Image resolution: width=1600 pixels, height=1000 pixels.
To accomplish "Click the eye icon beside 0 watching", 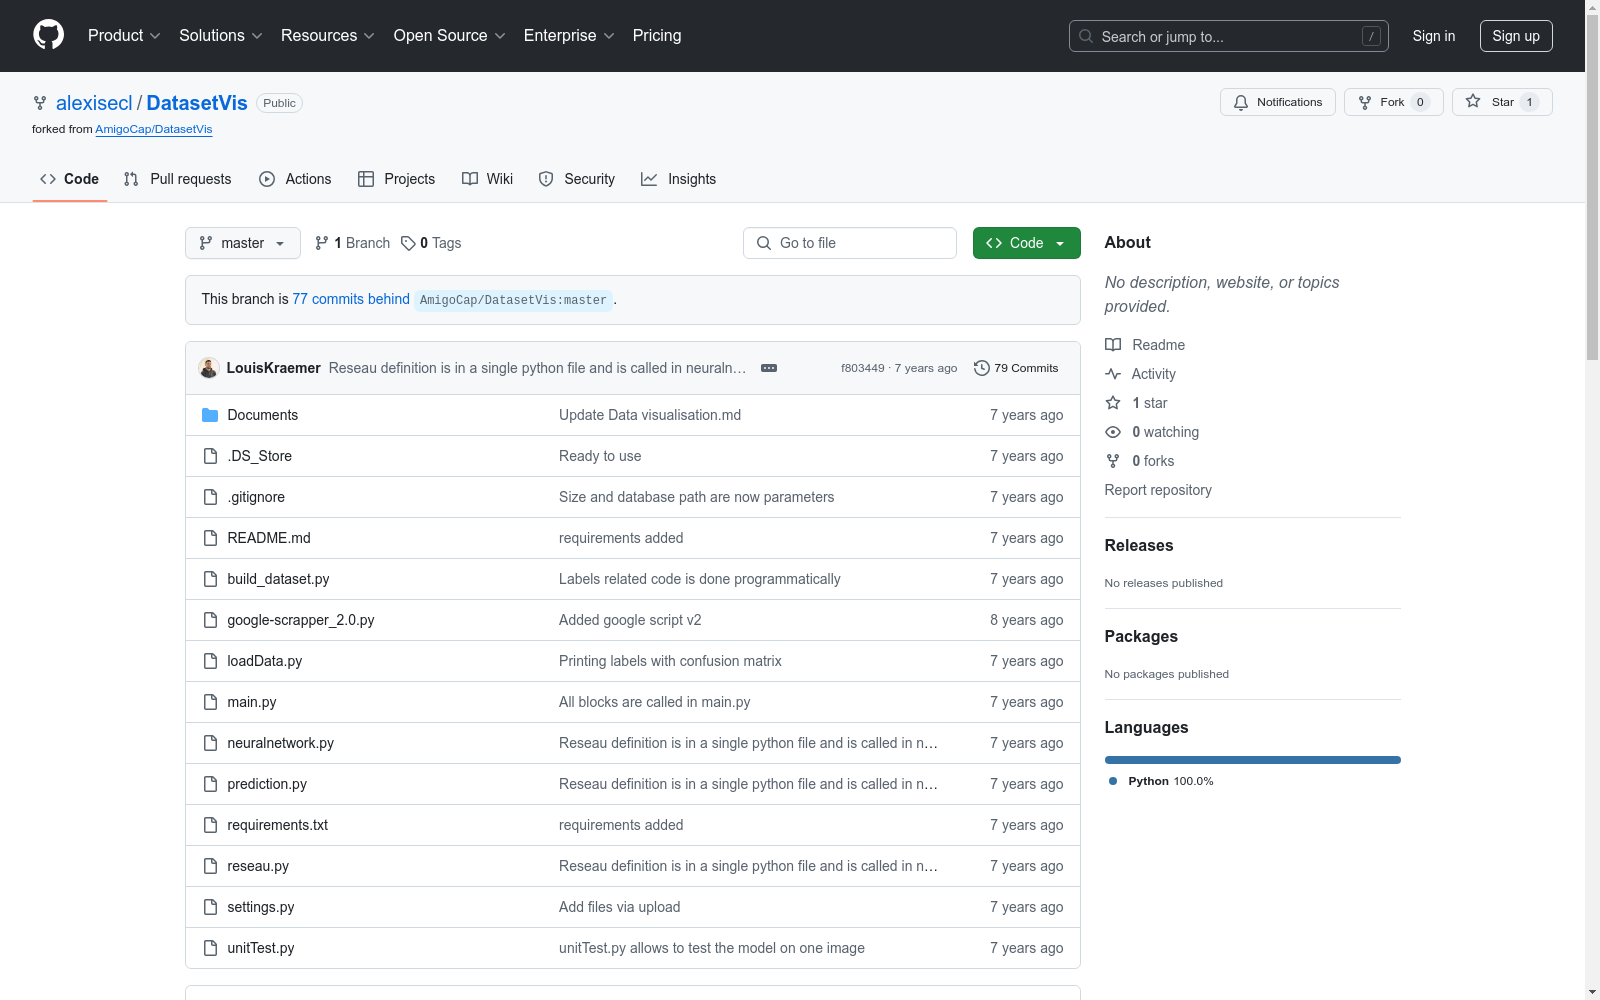I will coord(1113,432).
